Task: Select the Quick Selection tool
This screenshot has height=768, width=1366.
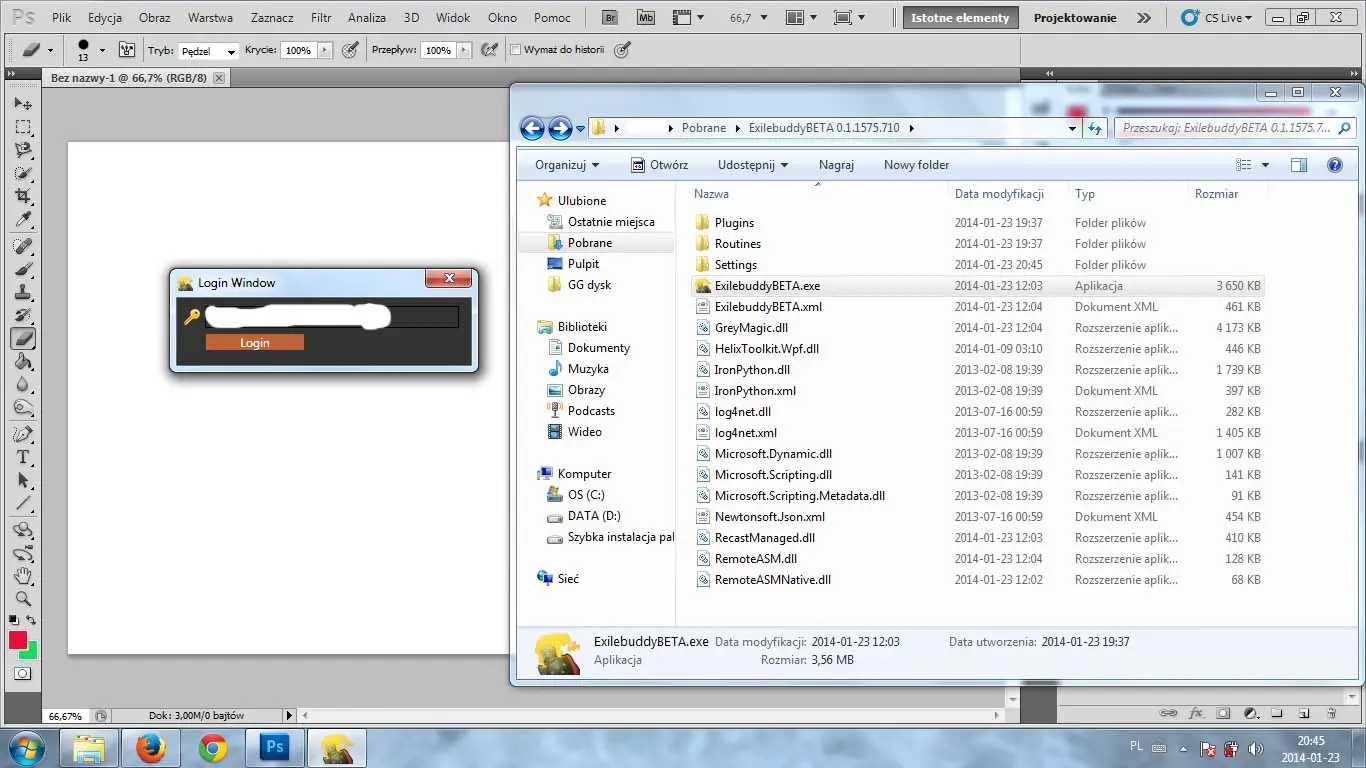Action: coord(23,174)
